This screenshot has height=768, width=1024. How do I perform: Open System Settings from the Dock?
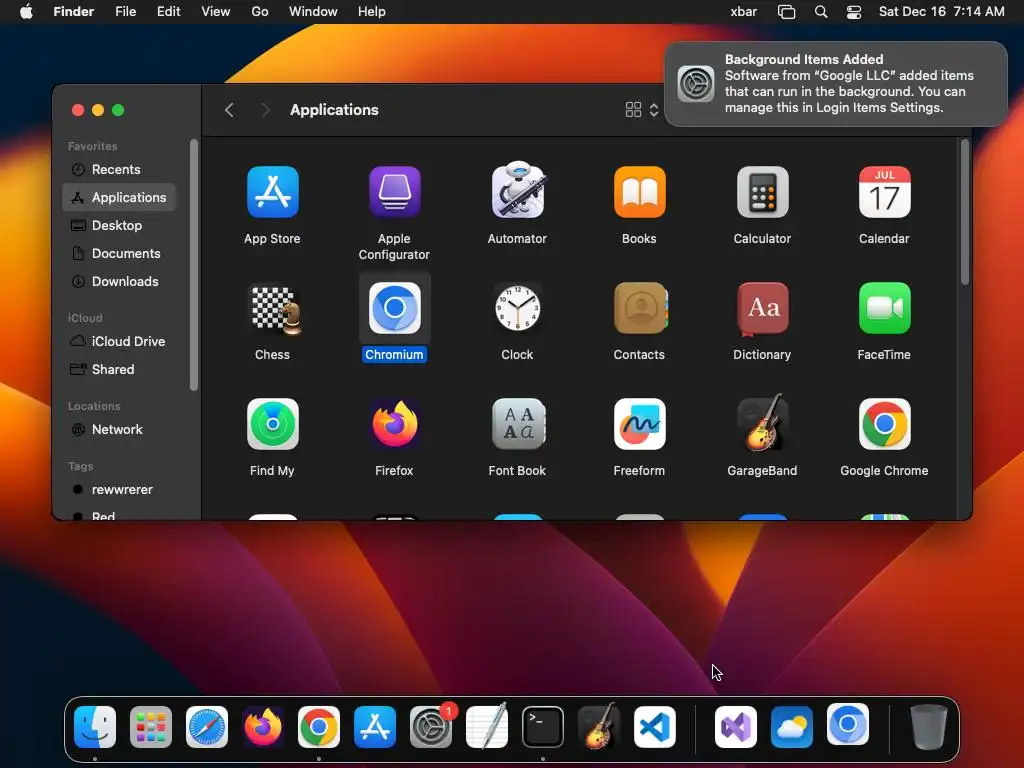(431, 727)
